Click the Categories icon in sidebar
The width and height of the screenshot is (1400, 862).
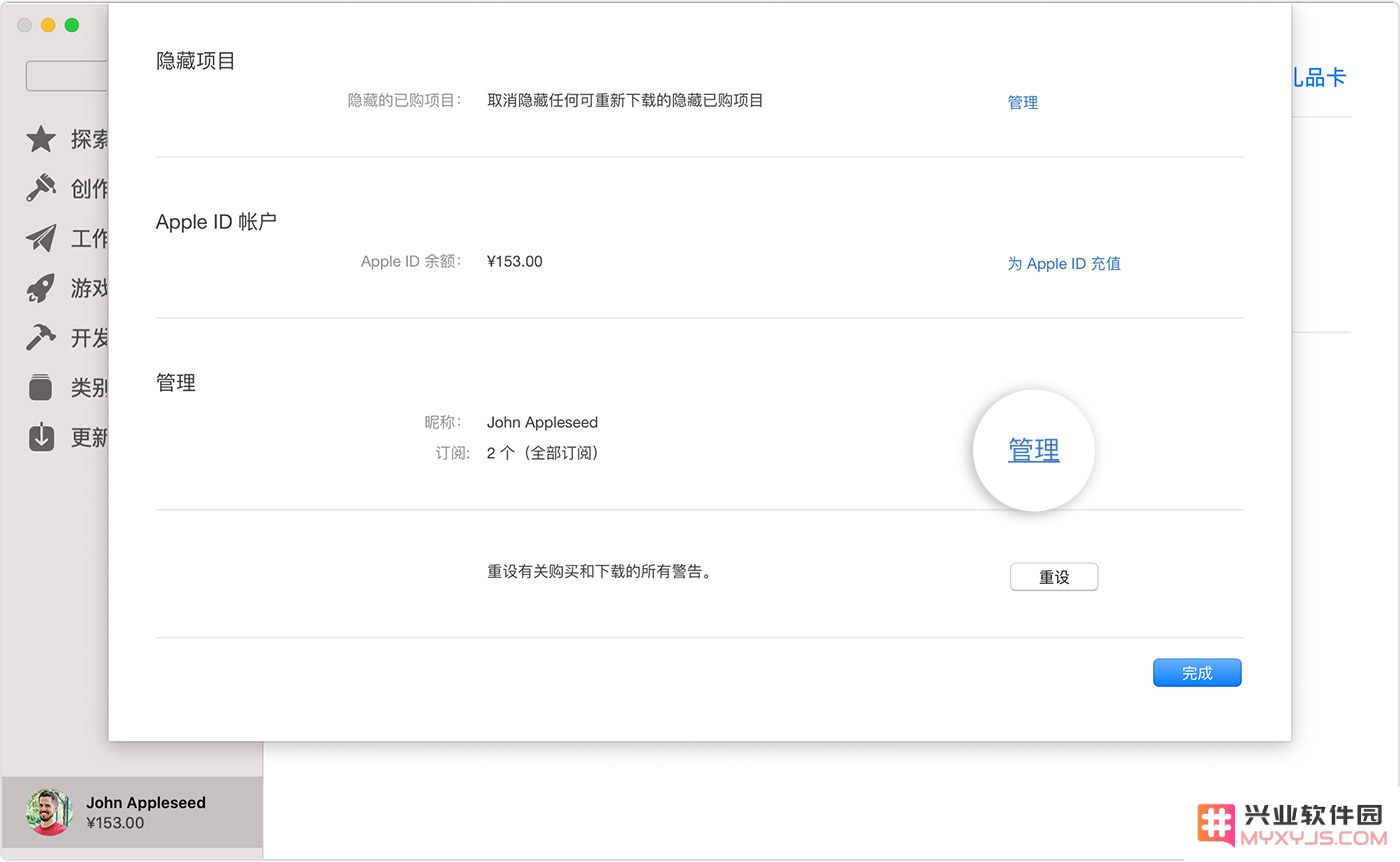41,387
